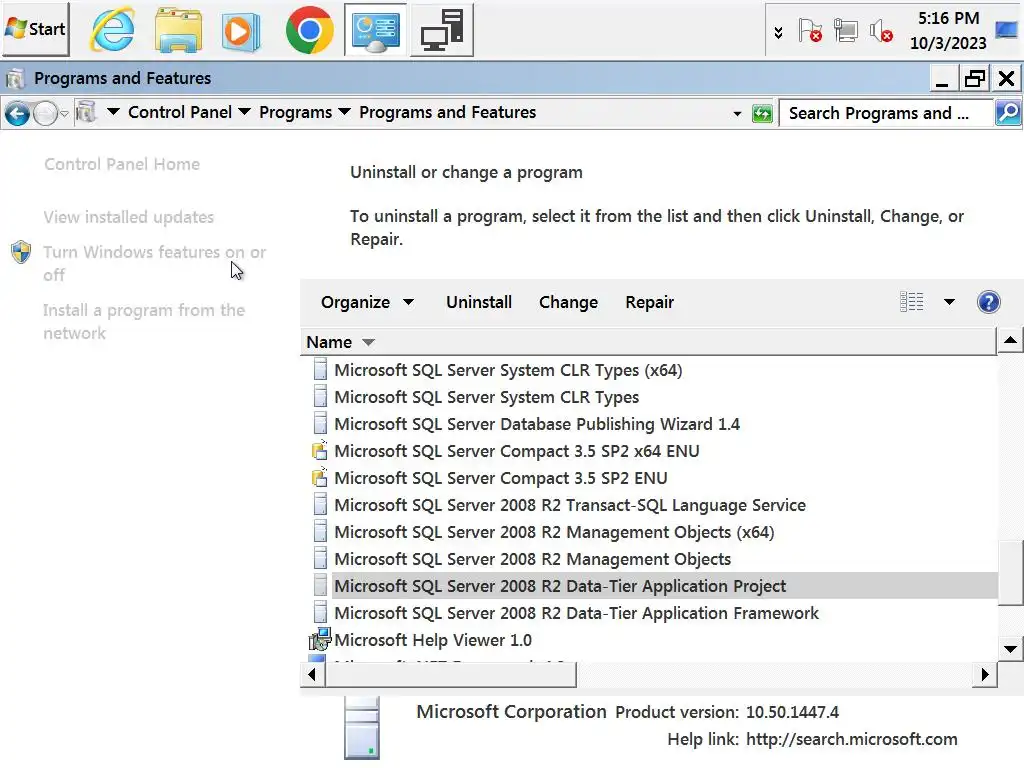Click the Show Desktop icon beside the clock
Image resolution: width=1024 pixels, height=768 pixels.
[x=1006, y=30]
